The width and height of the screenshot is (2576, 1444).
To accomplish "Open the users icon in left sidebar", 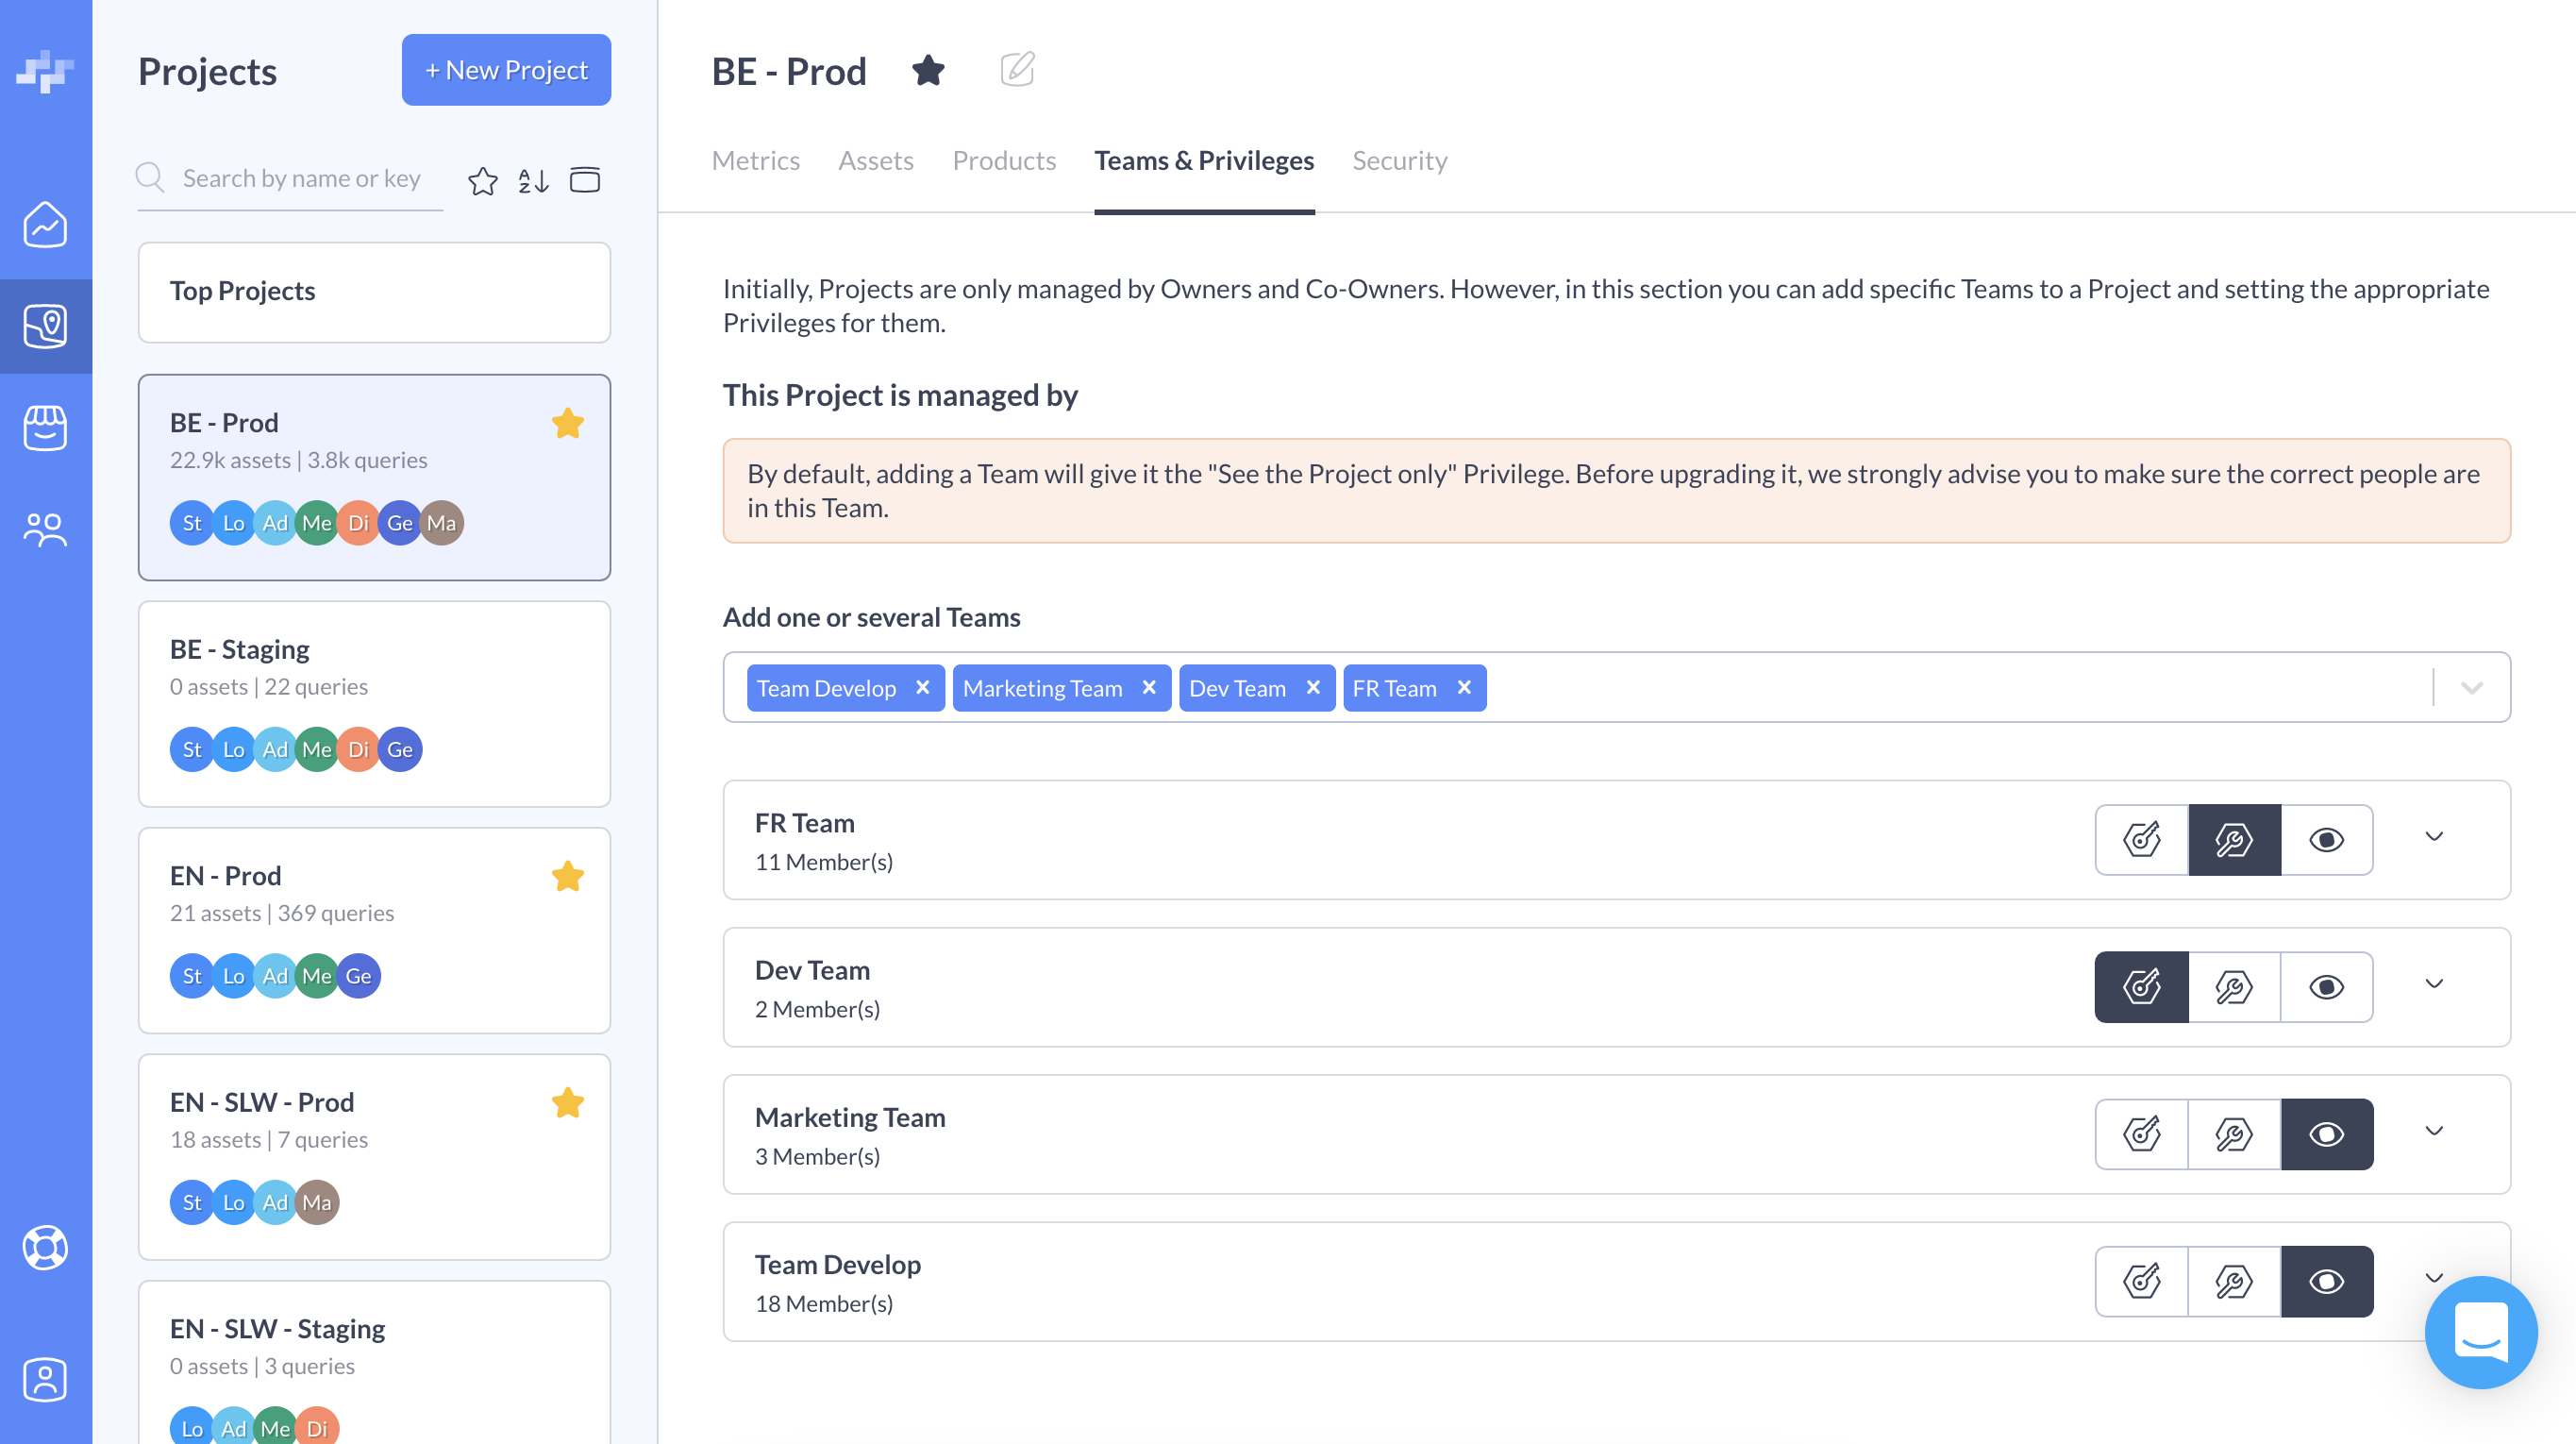I will [x=46, y=529].
